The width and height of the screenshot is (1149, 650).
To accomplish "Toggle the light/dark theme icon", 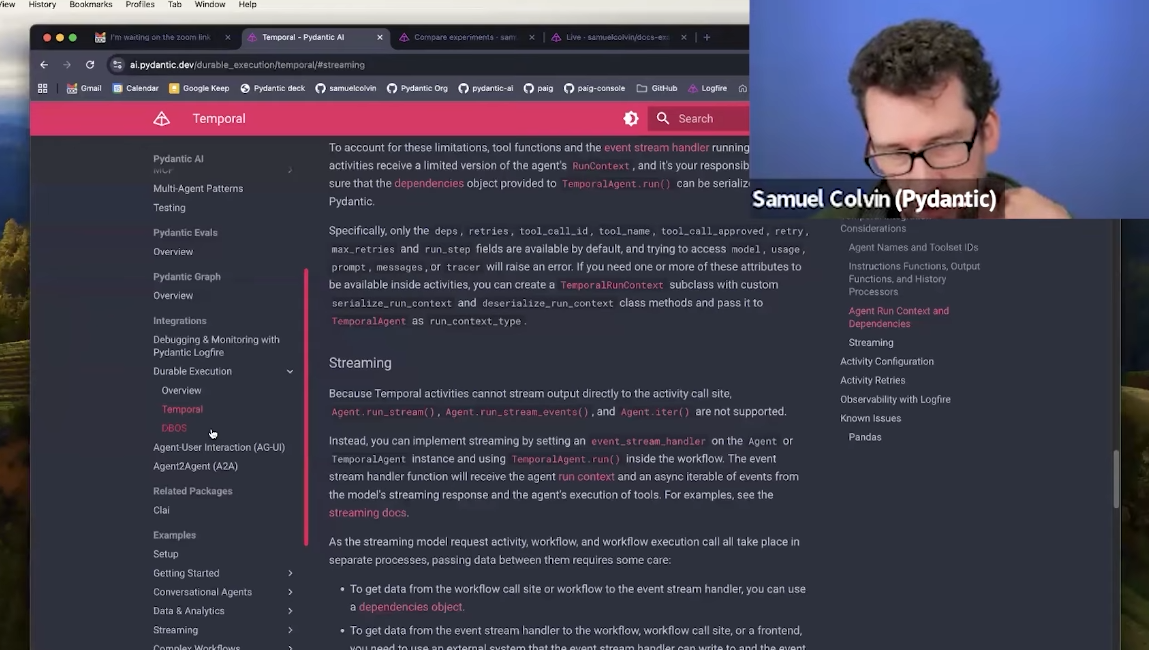I will click(x=630, y=119).
